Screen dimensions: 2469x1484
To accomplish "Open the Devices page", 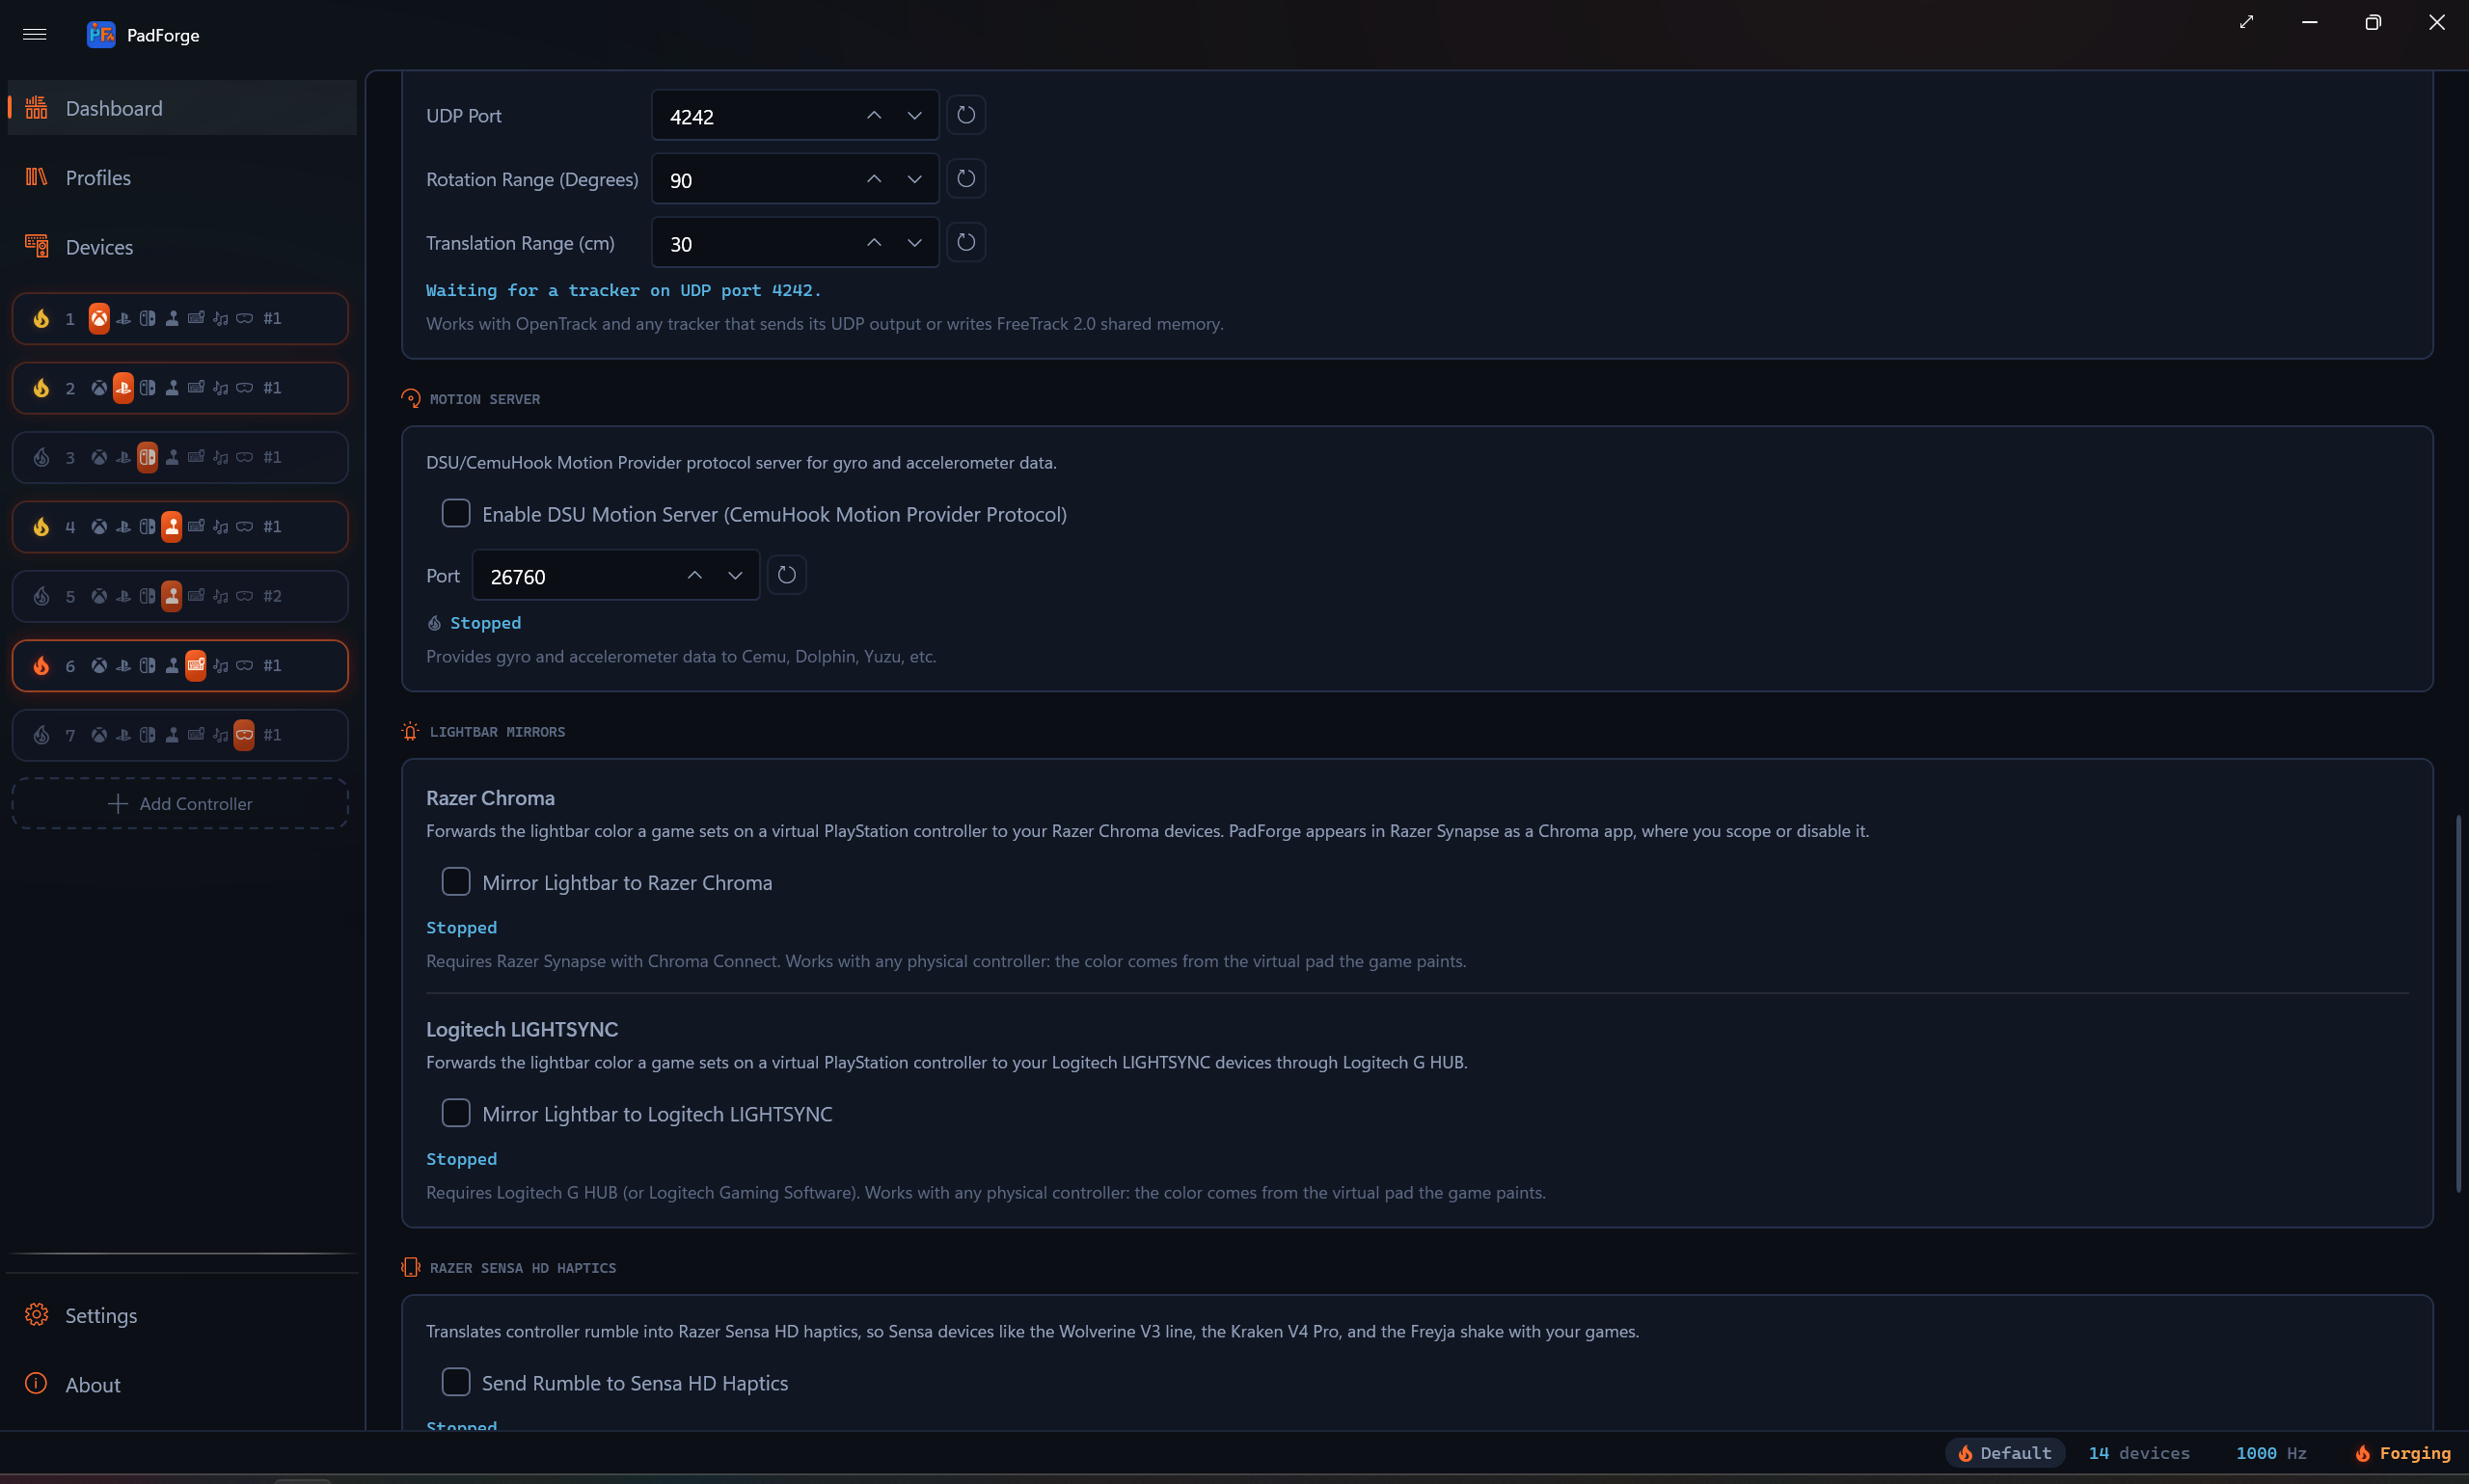I will pyautogui.click(x=182, y=247).
